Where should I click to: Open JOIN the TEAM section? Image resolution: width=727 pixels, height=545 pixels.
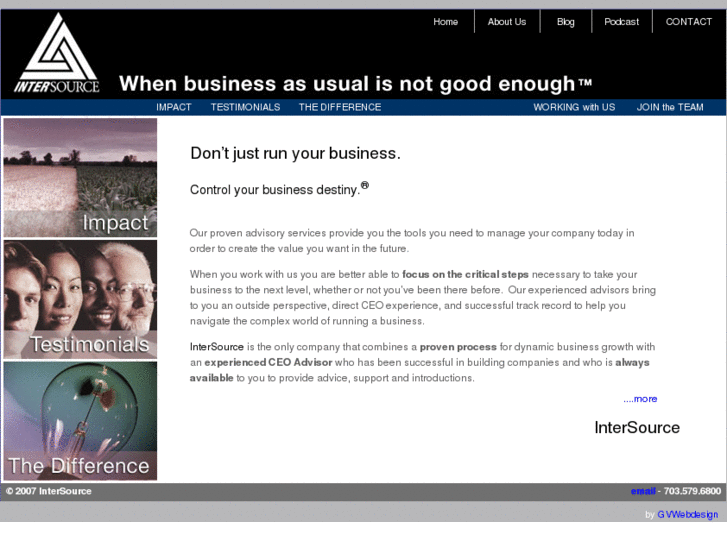pyautogui.click(x=670, y=107)
